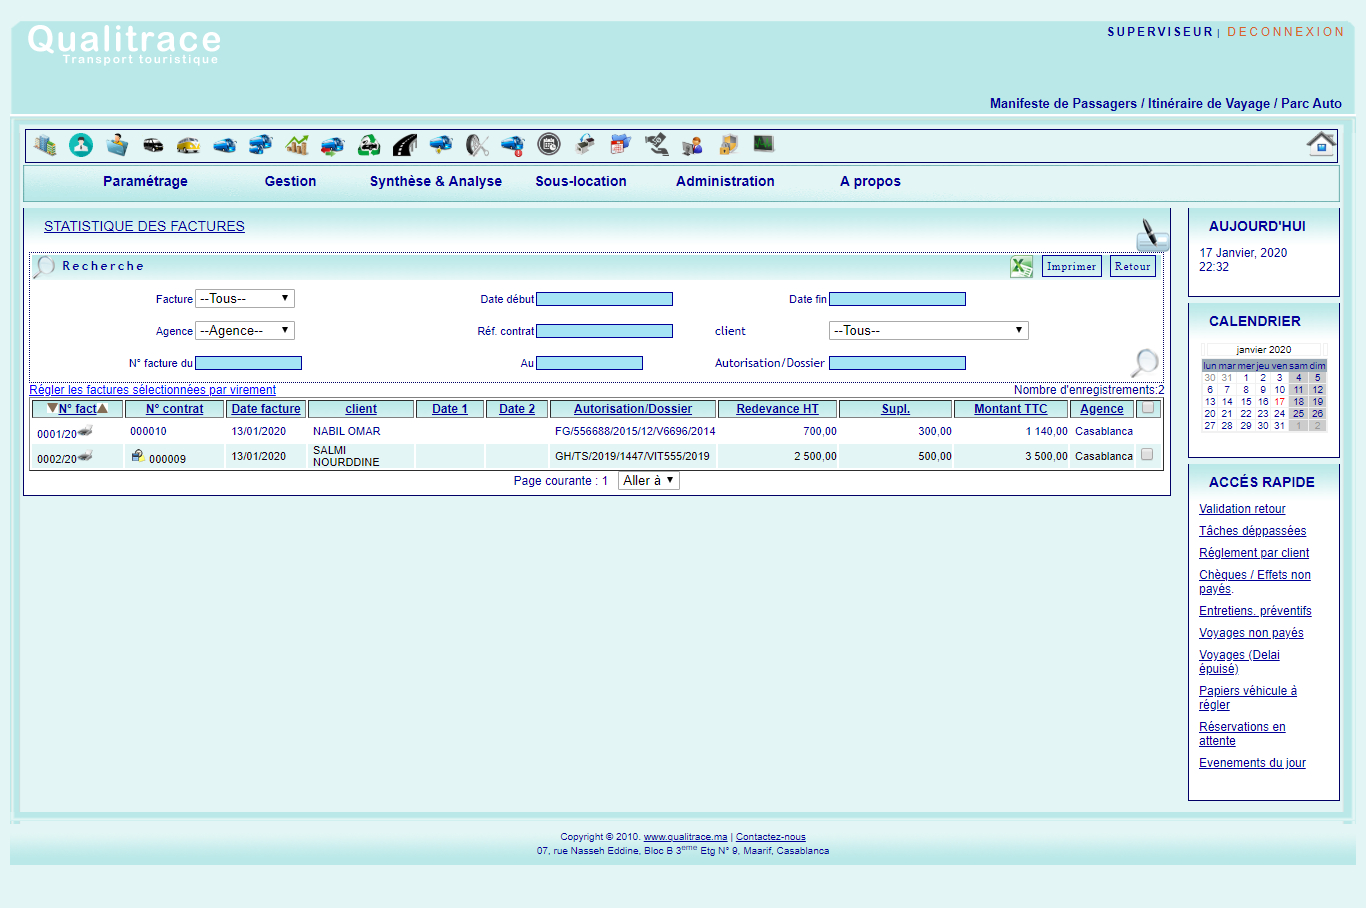Check the box for invoice 0002/20
This screenshot has width=1366, height=908.
click(x=1147, y=455)
